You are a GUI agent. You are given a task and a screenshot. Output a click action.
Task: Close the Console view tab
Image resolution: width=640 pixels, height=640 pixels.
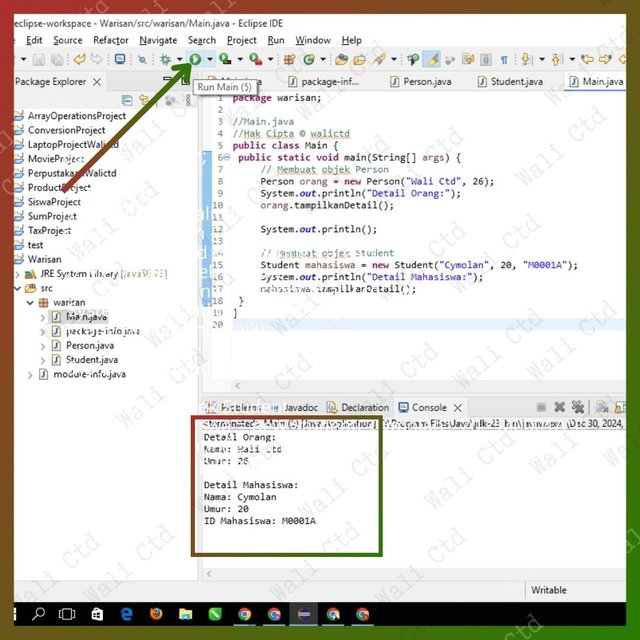(458, 407)
